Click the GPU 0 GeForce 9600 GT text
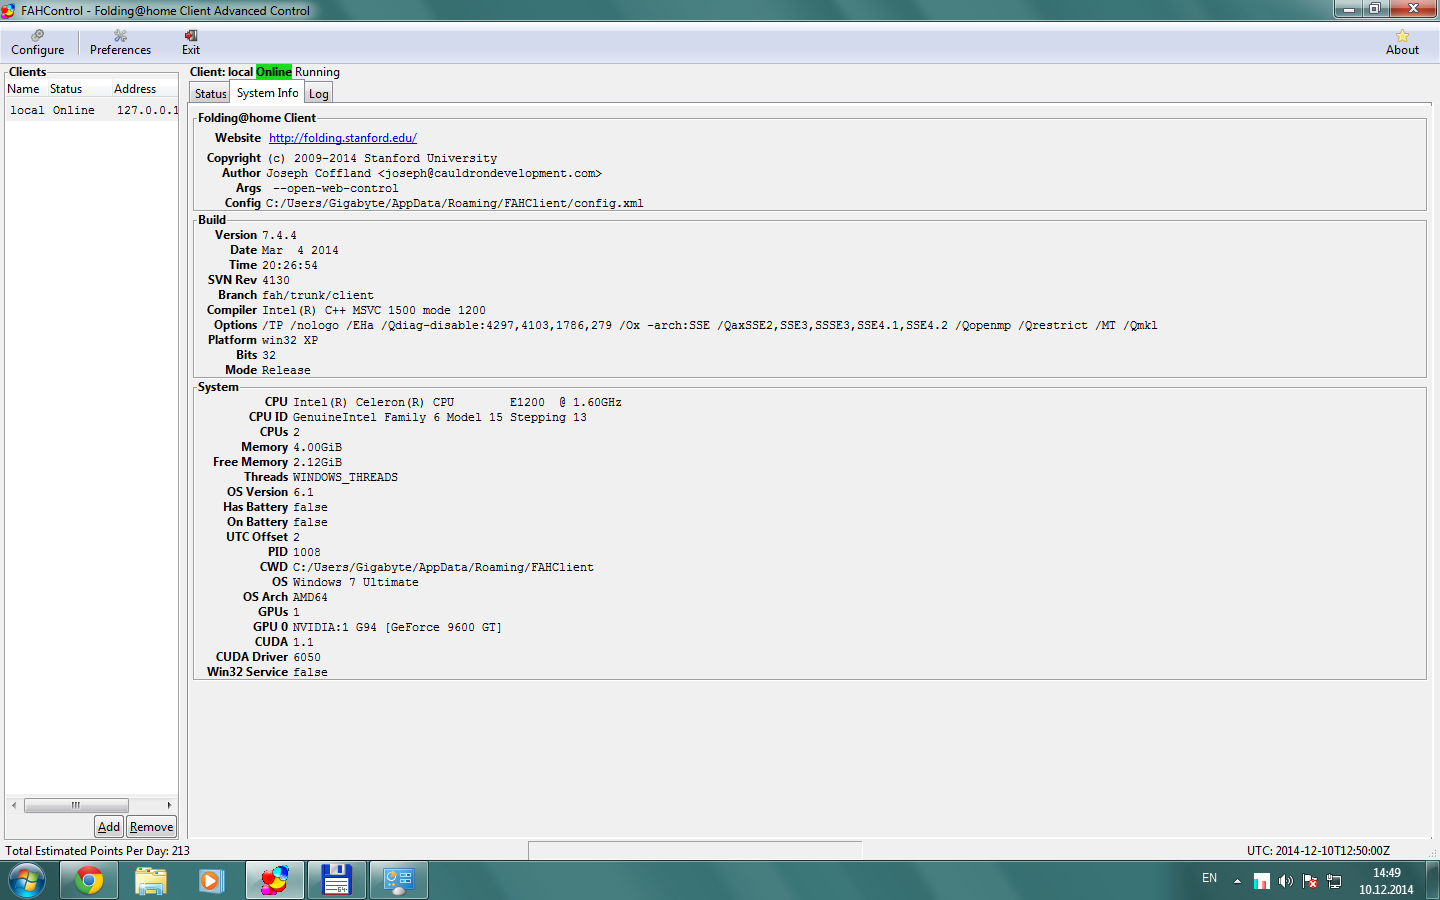 (397, 628)
